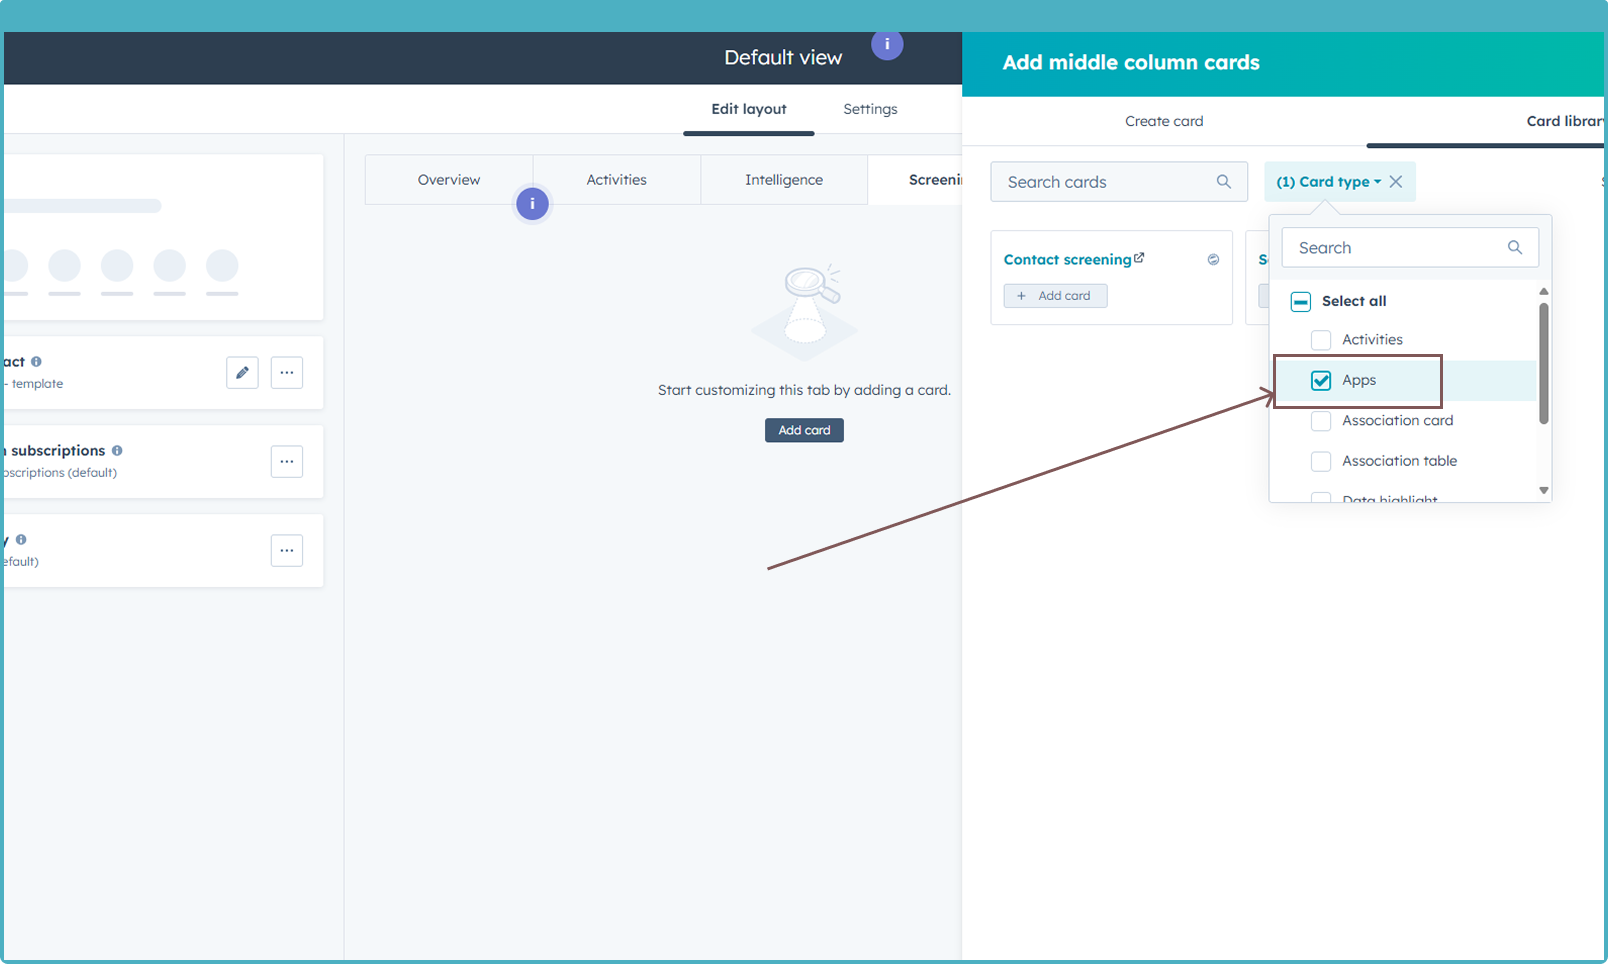This screenshot has width=1608, height=964.
Task: Click Add card under Contact screening
Action: (1055, 296)
